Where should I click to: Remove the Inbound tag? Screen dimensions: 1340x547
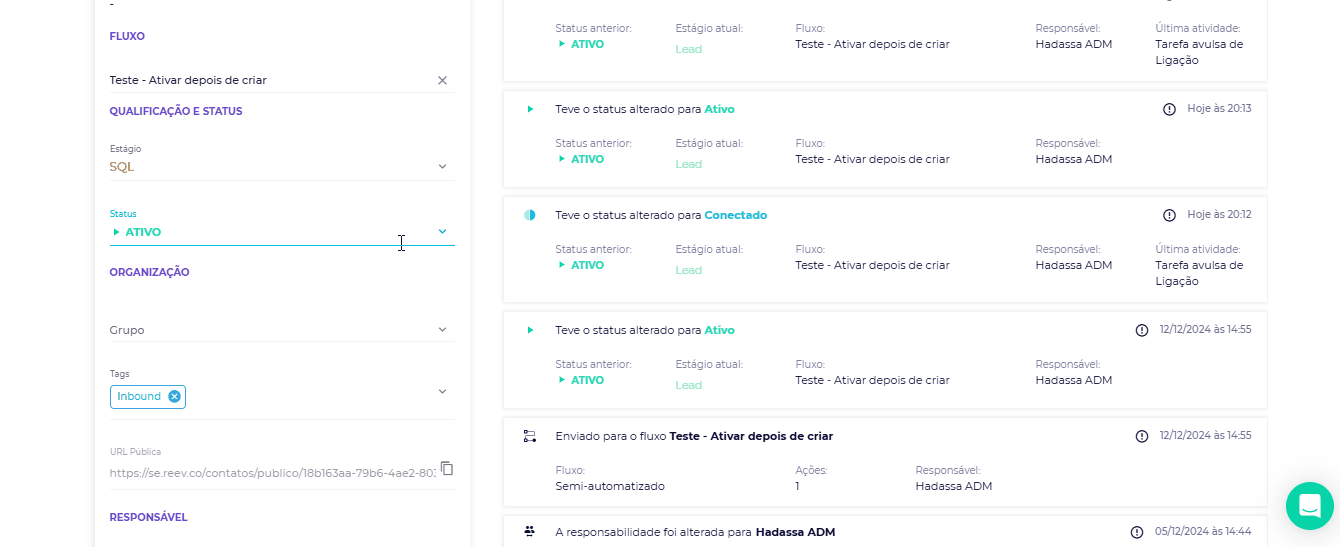pos(174,397)
